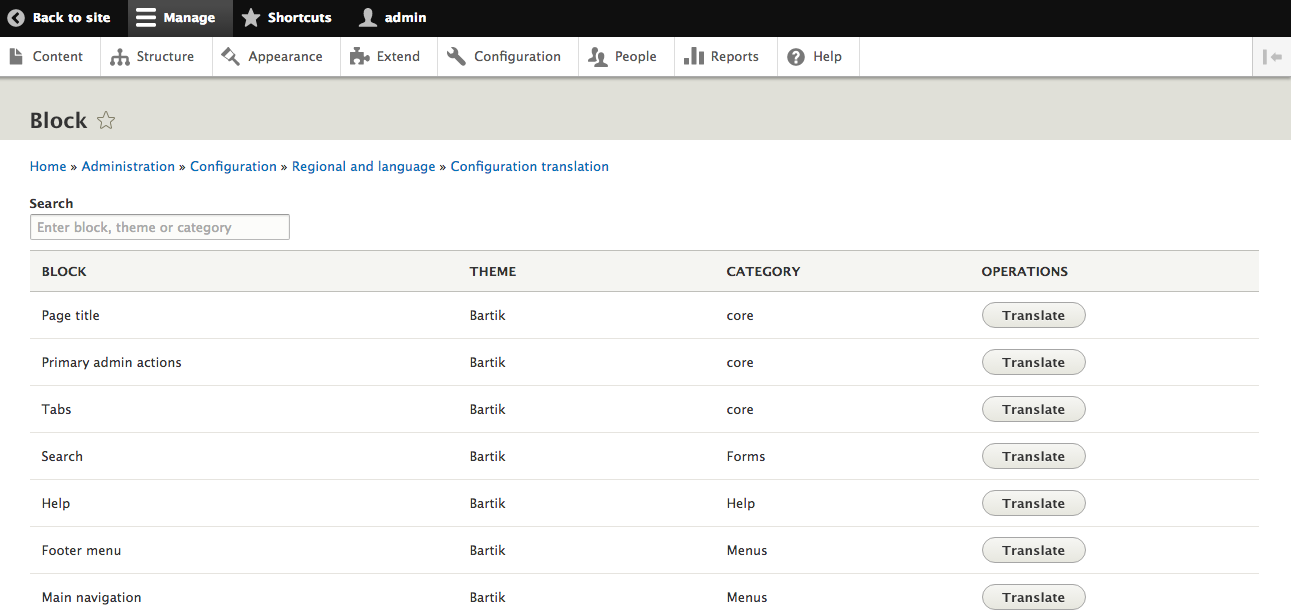Translate the Page title block
This screenshot has height=616, width=1291.
[1033, 316]
